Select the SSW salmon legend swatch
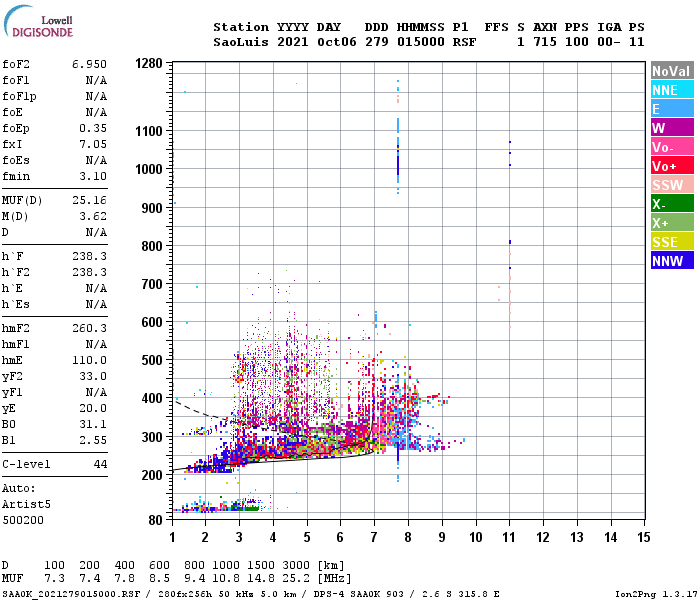 tap(672, 185)
